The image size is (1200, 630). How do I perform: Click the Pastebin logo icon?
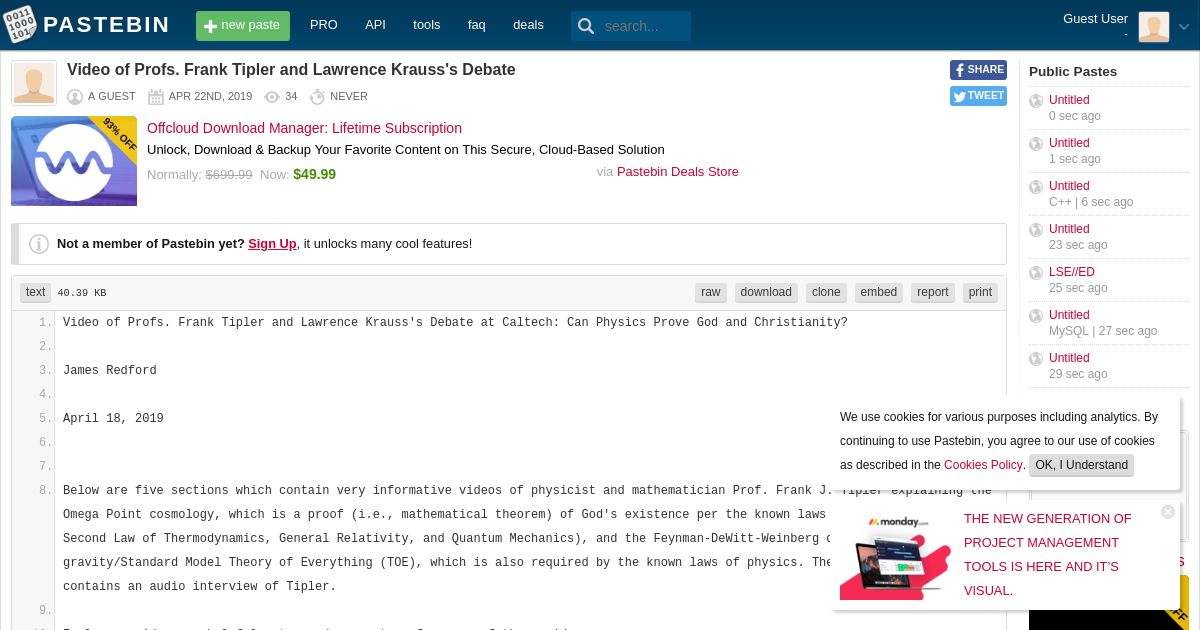[20, 25]
